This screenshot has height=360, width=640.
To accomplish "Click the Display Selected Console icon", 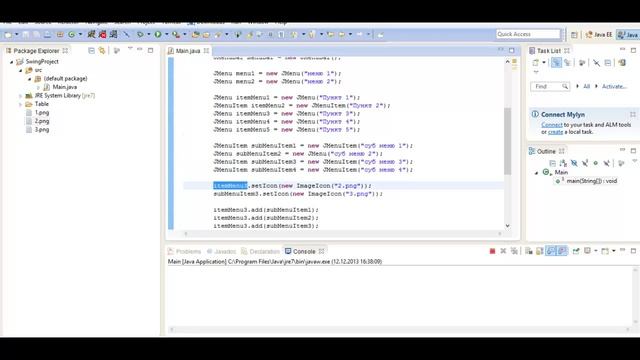I will click(x=587, y=251).
